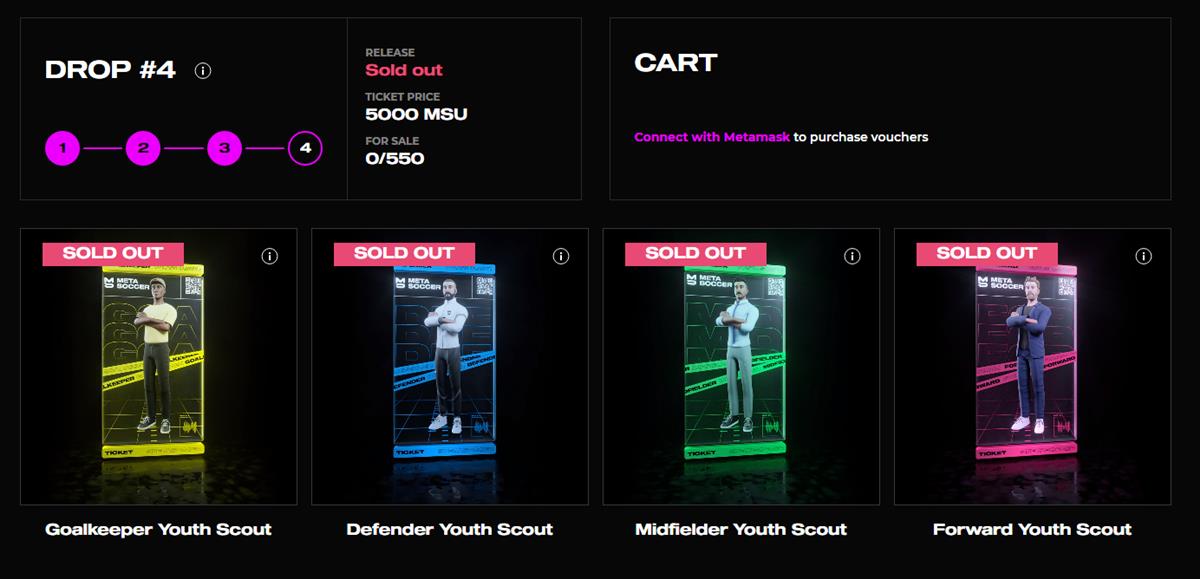
Task: Open info icon on Goalkeeper Youth Scout card
Action: point(270,256)
